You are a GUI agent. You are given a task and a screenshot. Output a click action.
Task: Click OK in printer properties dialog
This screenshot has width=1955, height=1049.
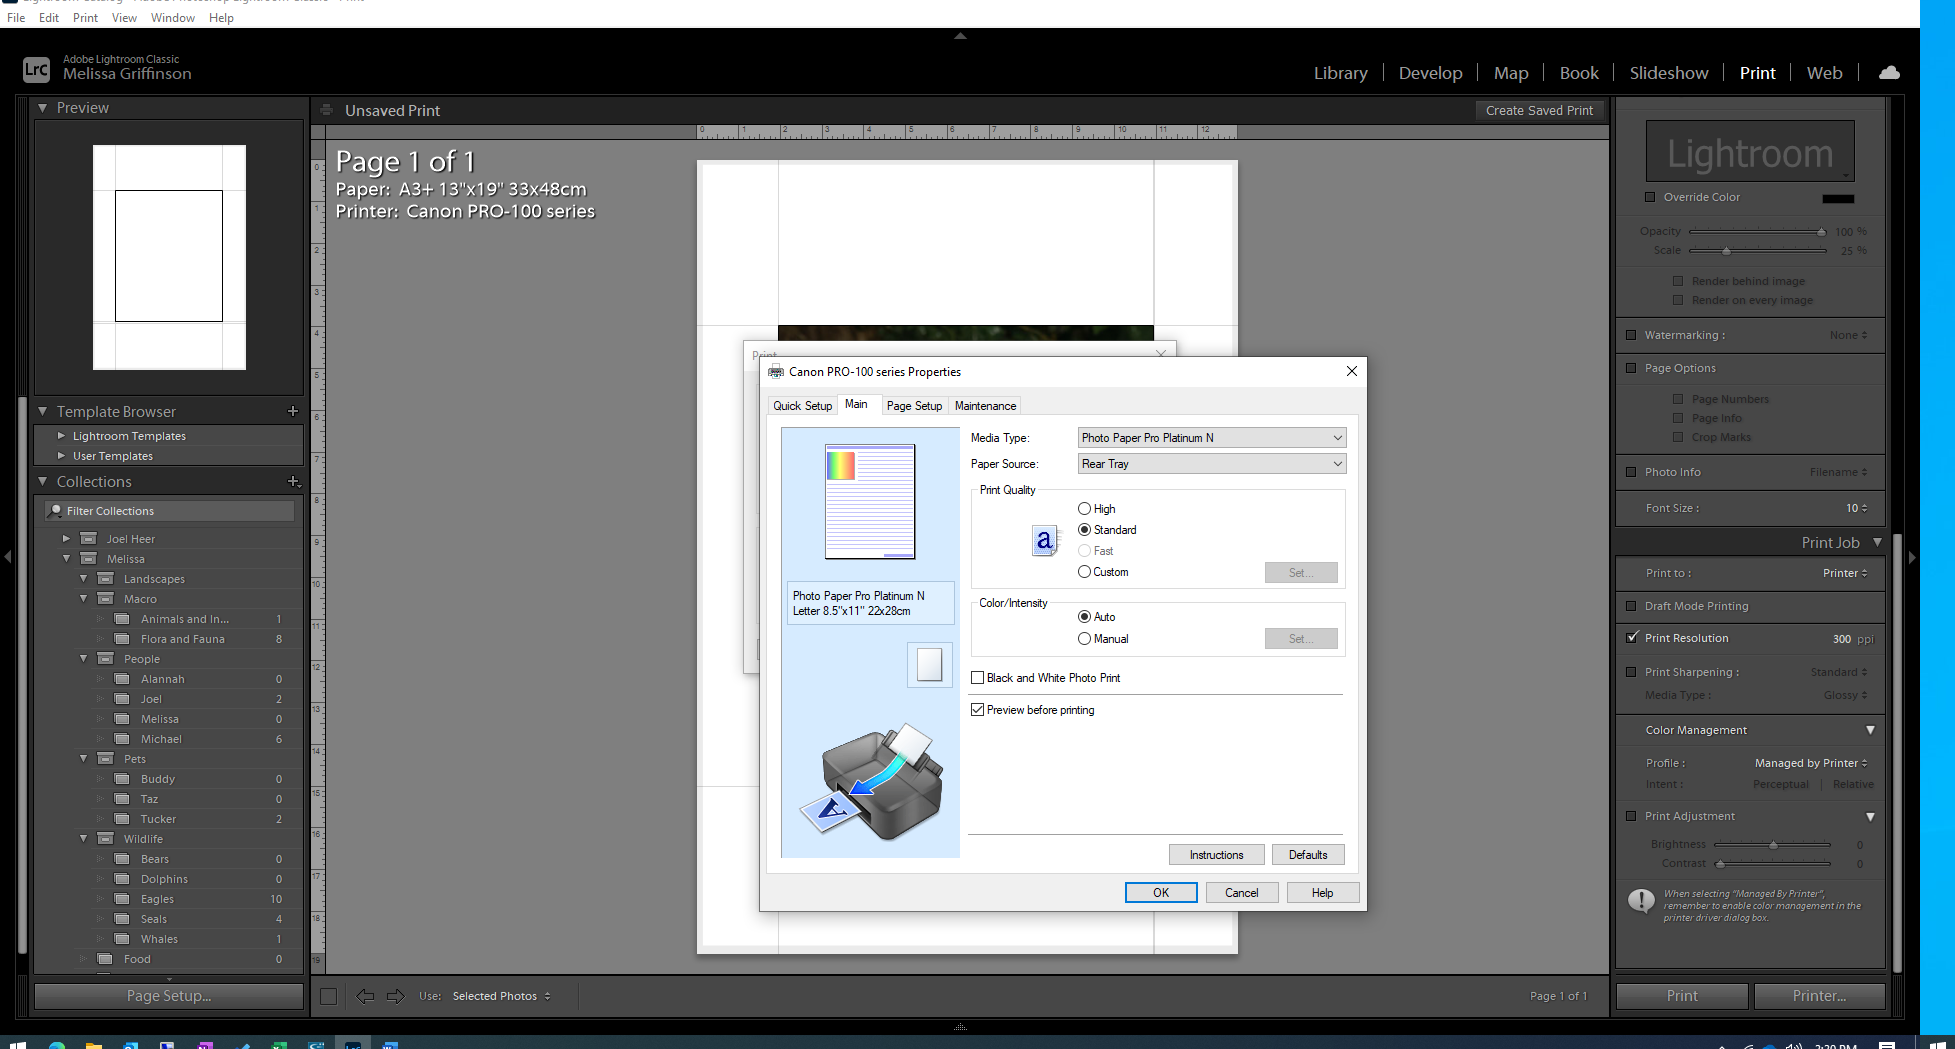click(x=1161, y=893)
